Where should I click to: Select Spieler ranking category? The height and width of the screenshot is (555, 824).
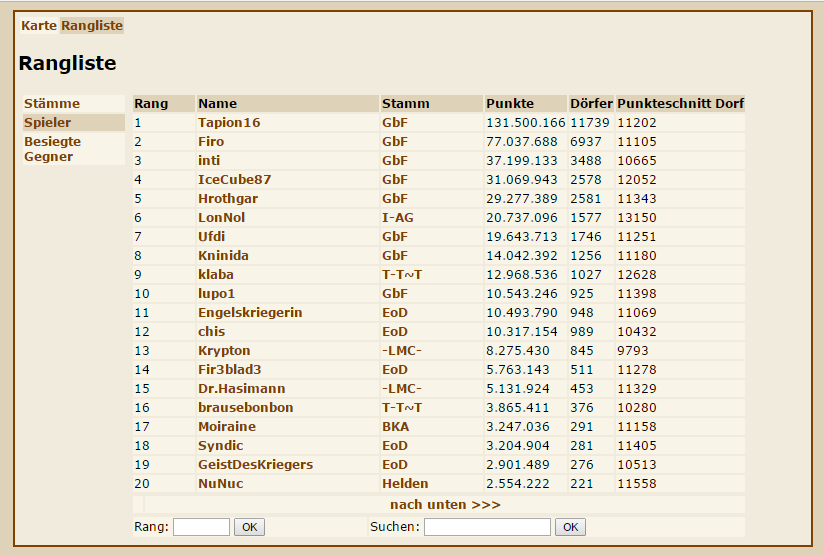(x=48, y=123)
